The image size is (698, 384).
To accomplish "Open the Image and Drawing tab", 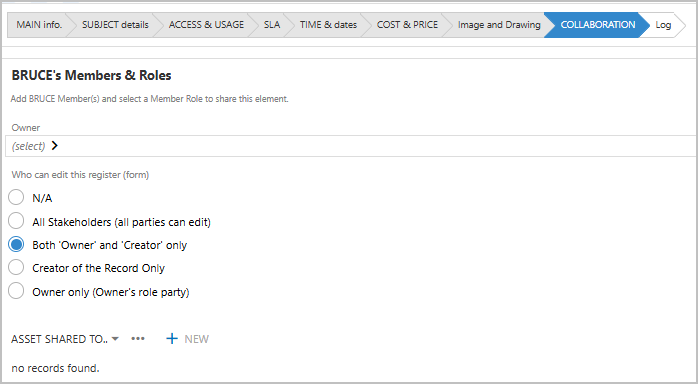I will (499, 25).
